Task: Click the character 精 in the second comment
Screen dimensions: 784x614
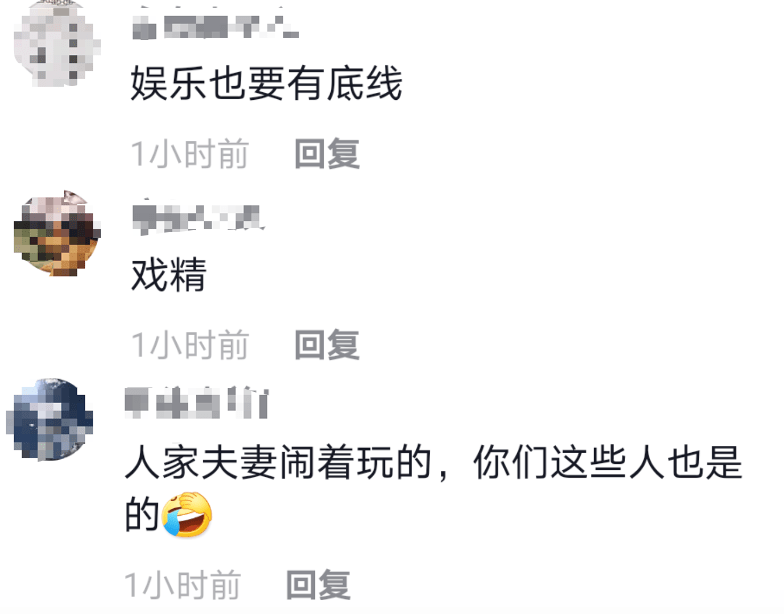Action: (x=188, y=274)
